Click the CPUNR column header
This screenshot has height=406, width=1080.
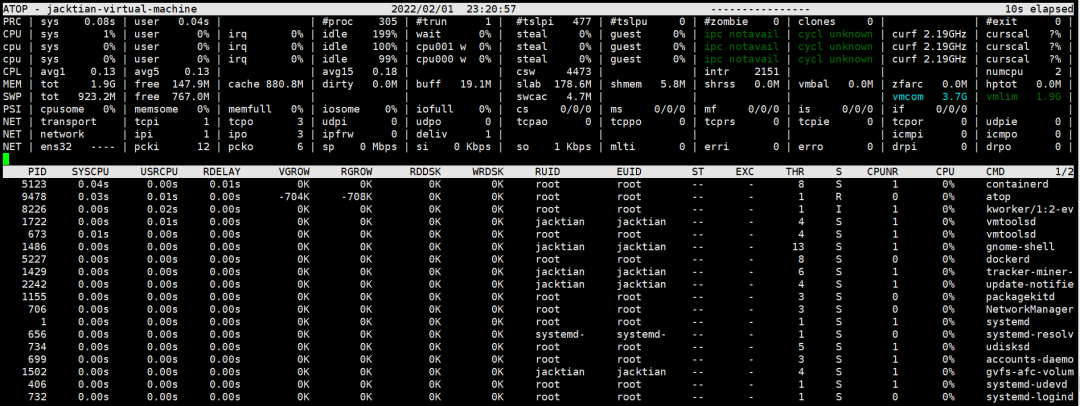pos(882,172)
